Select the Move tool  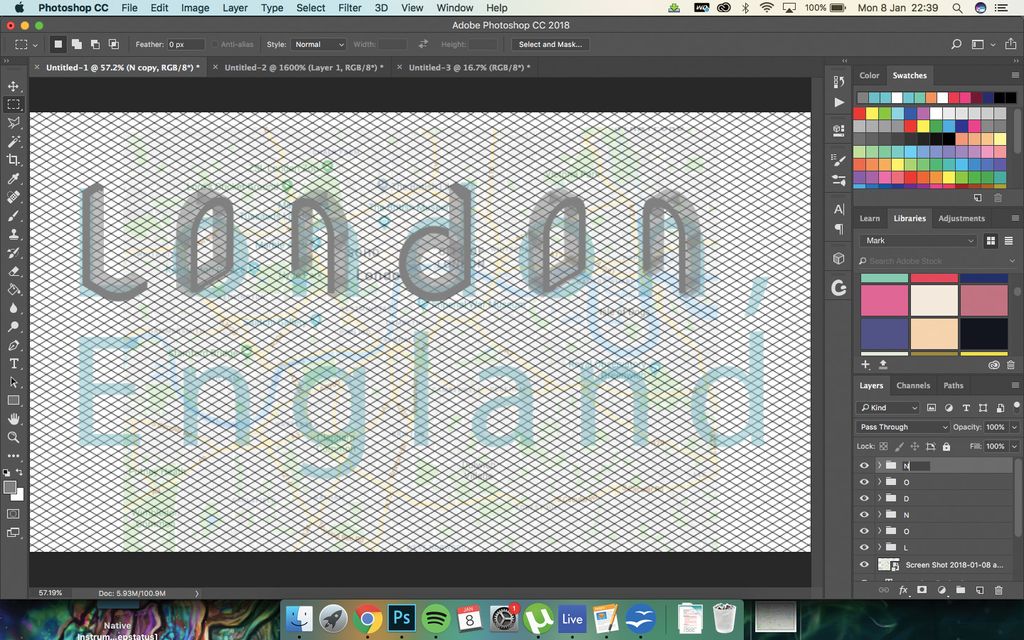click(14, 86)
